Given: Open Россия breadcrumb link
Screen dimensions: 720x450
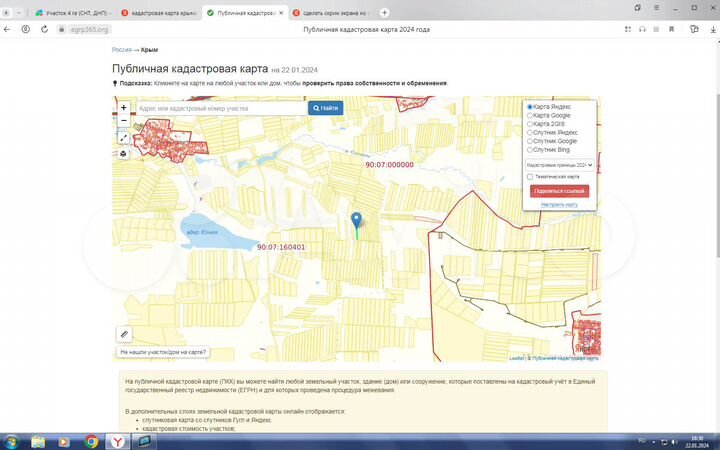Looking at the screenshot, I should pyautogui.click(x=122, y=49).
